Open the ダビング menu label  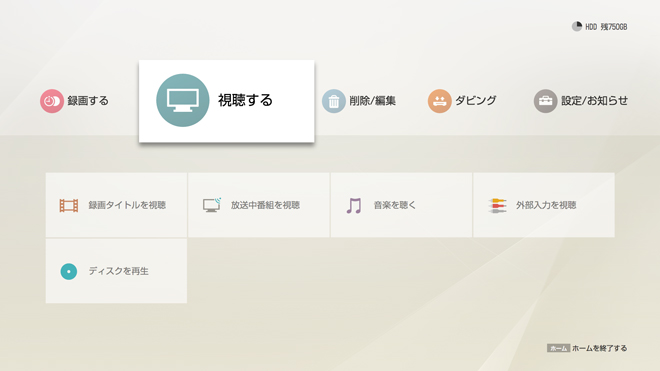[476, 101]
